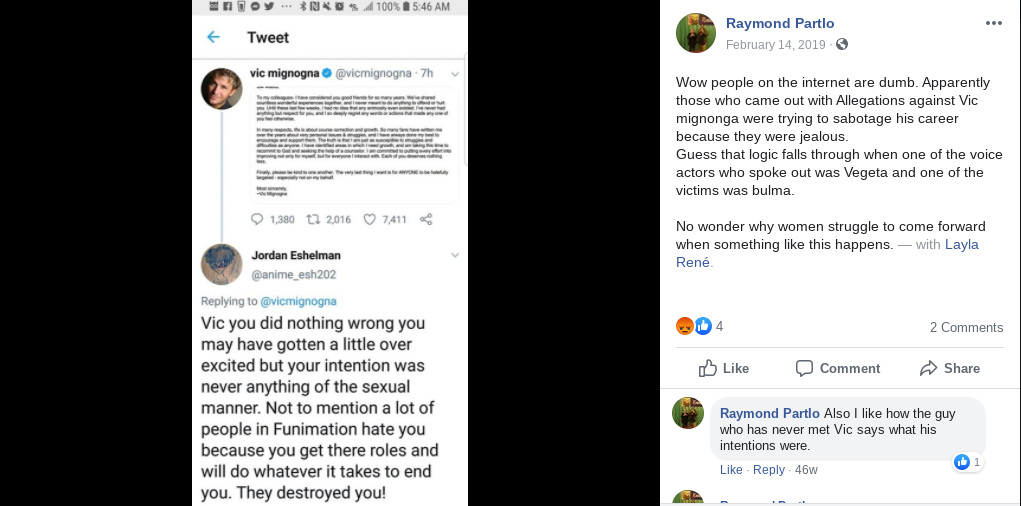Click the reply bubble icon showing 1,380
The width and height of the screenshot is (1021, 506).
(x=257, y=219)
